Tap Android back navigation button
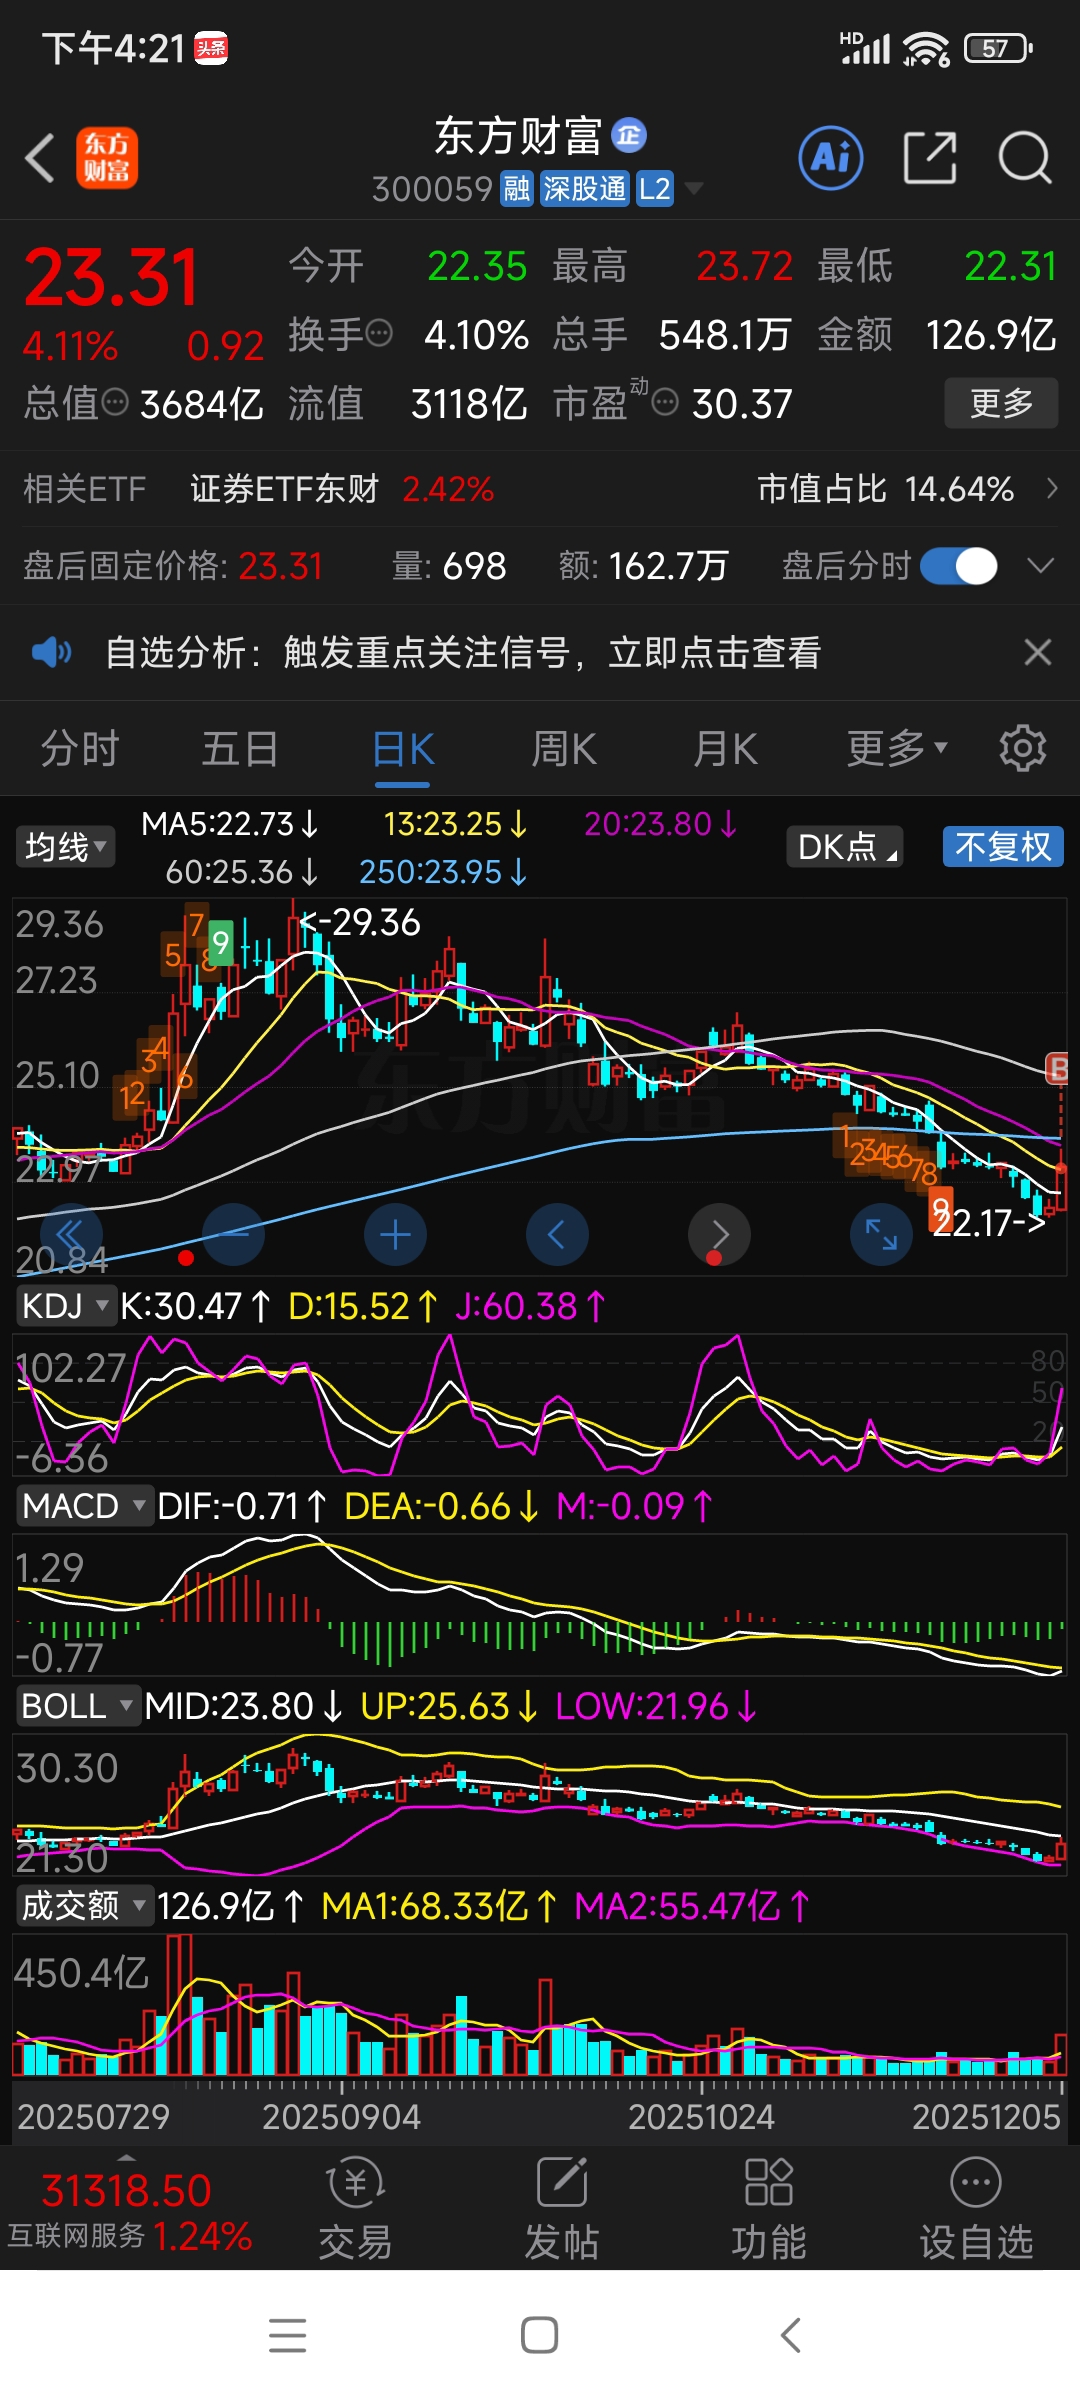 (790, 2335)
